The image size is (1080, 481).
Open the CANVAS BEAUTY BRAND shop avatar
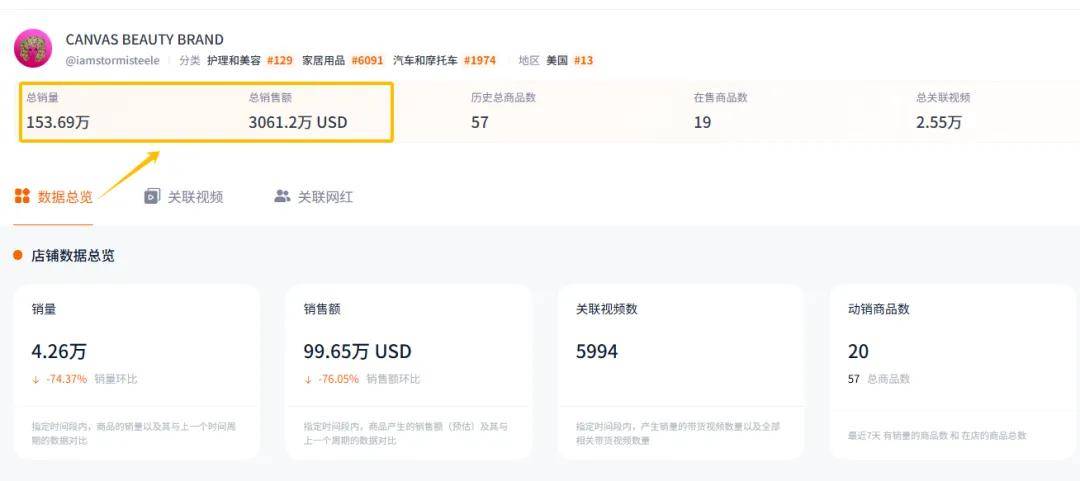click(33, 48)
